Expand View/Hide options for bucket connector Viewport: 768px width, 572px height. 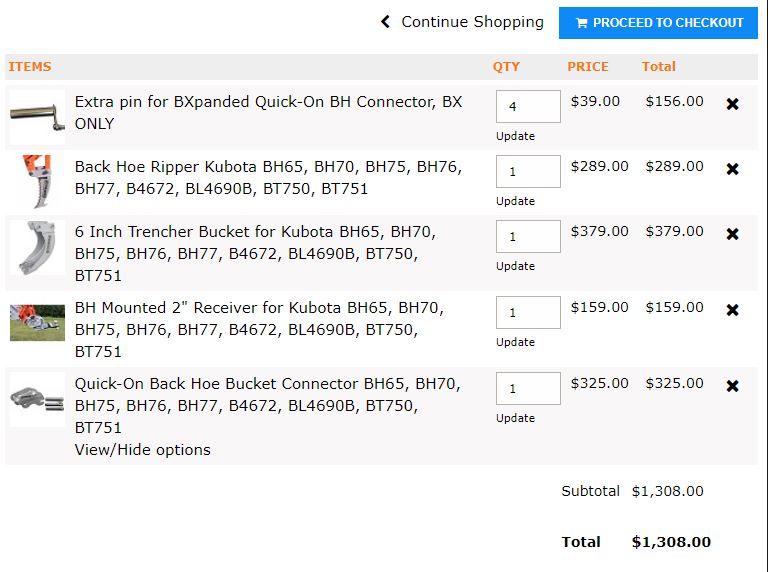point(143,450)
